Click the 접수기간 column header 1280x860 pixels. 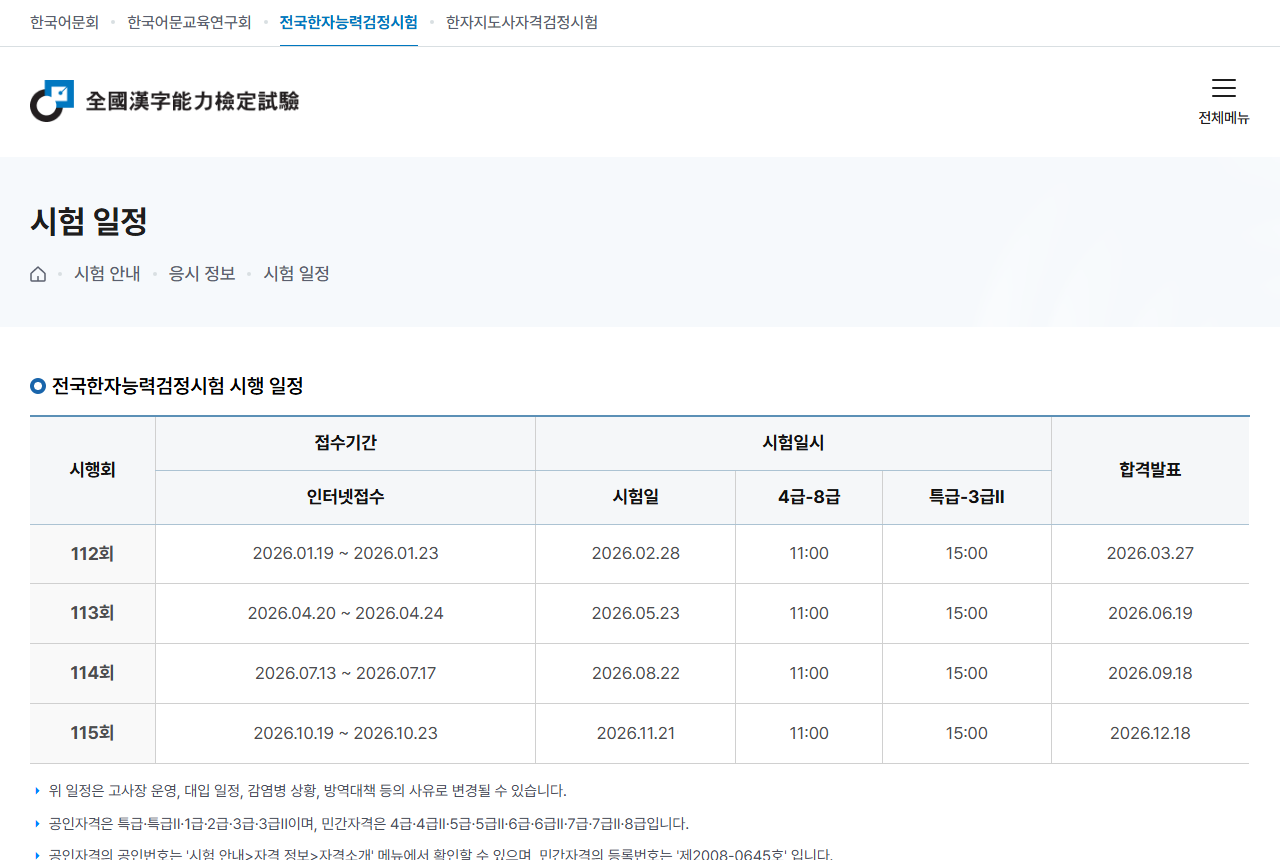(346, 443)
